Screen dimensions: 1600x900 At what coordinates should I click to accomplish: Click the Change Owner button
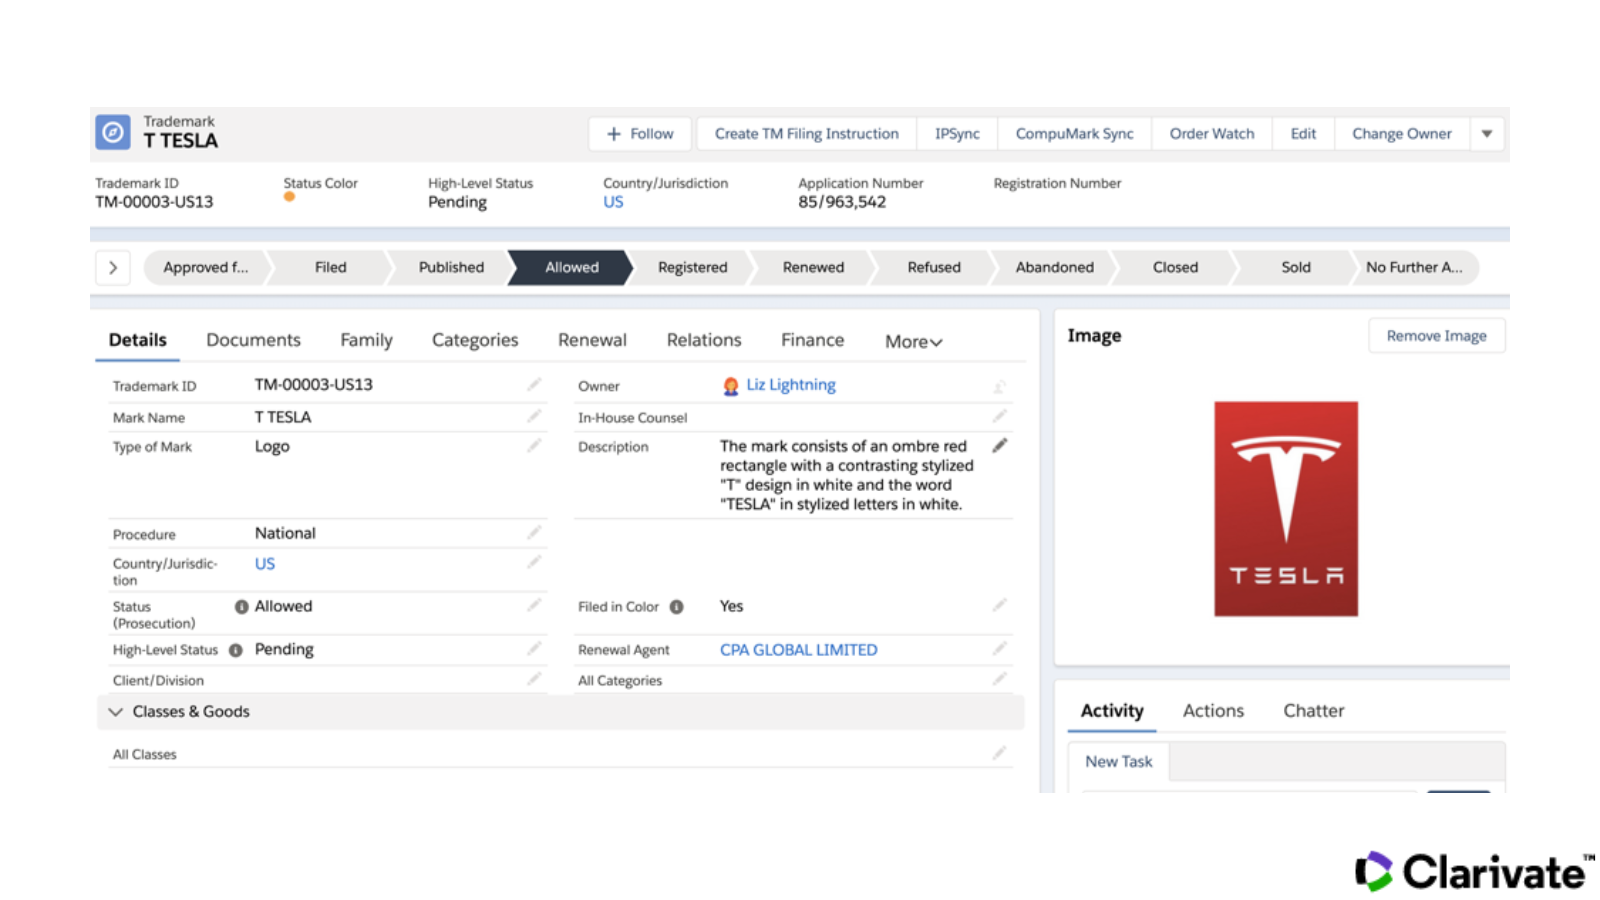pyautogui.click(x=1401, y=133)
